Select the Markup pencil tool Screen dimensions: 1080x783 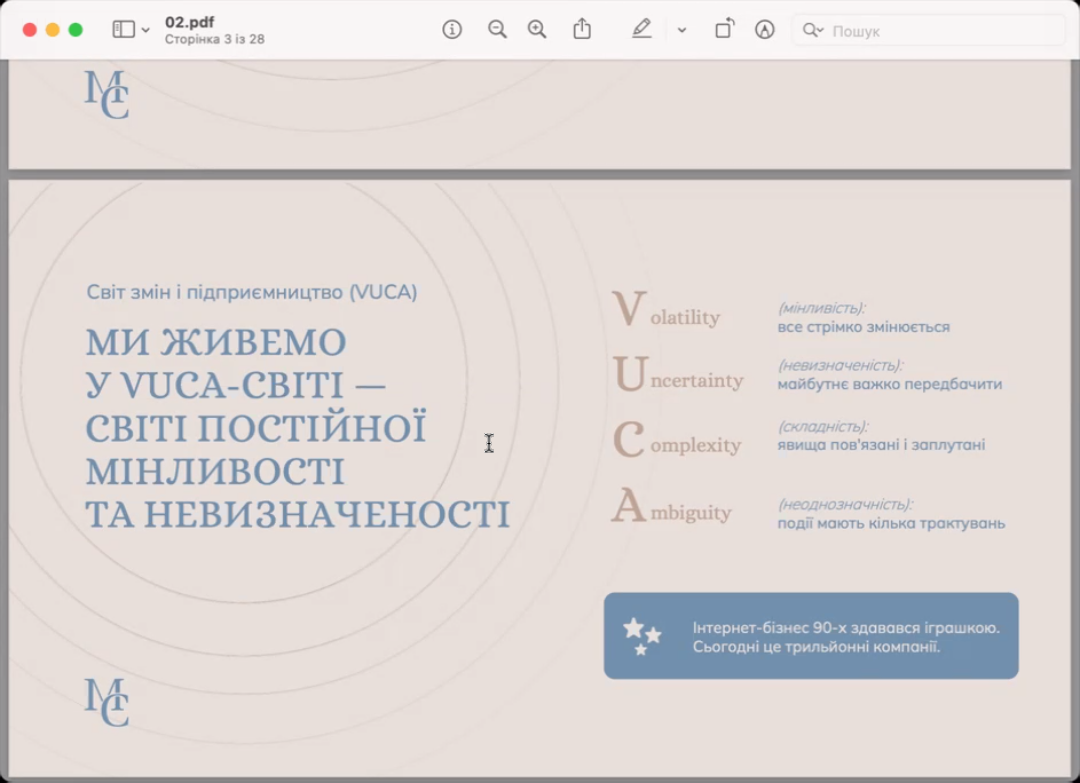[x=642, y=29]
